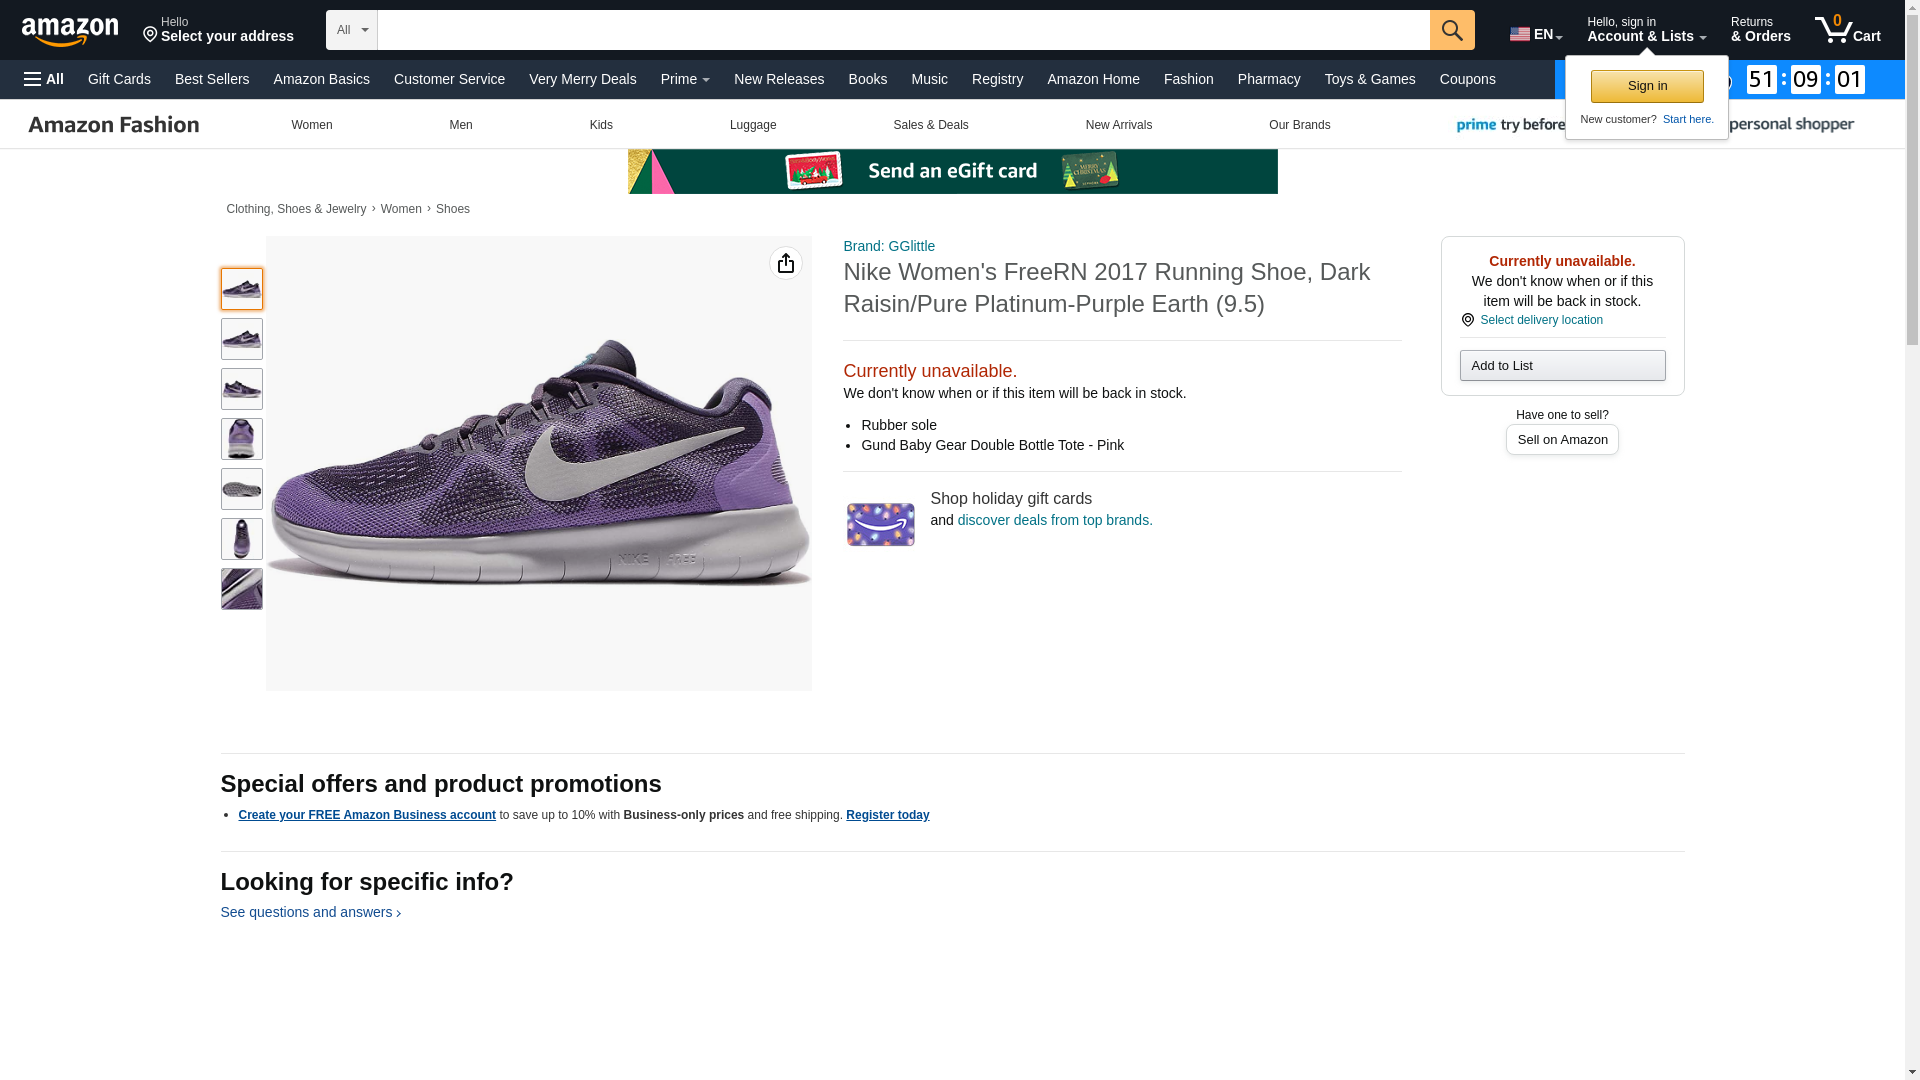Viewport: 1920px width, 1080px height.
Task: Click in the search text field
Action: (x=902, y=30)
